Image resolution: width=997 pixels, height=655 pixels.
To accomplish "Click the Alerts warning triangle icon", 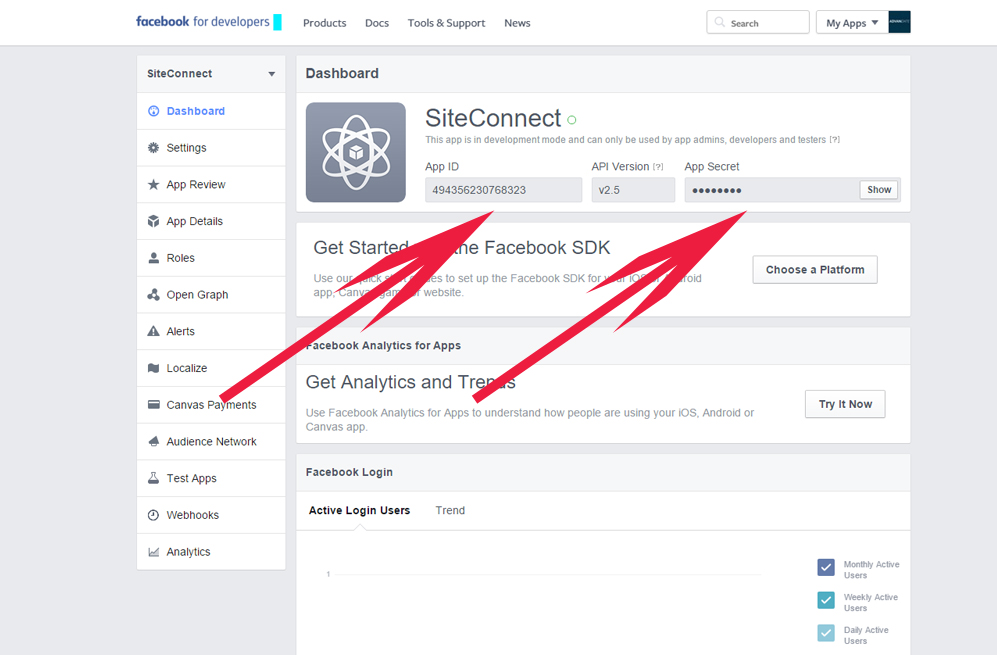I will pos(153,331).
